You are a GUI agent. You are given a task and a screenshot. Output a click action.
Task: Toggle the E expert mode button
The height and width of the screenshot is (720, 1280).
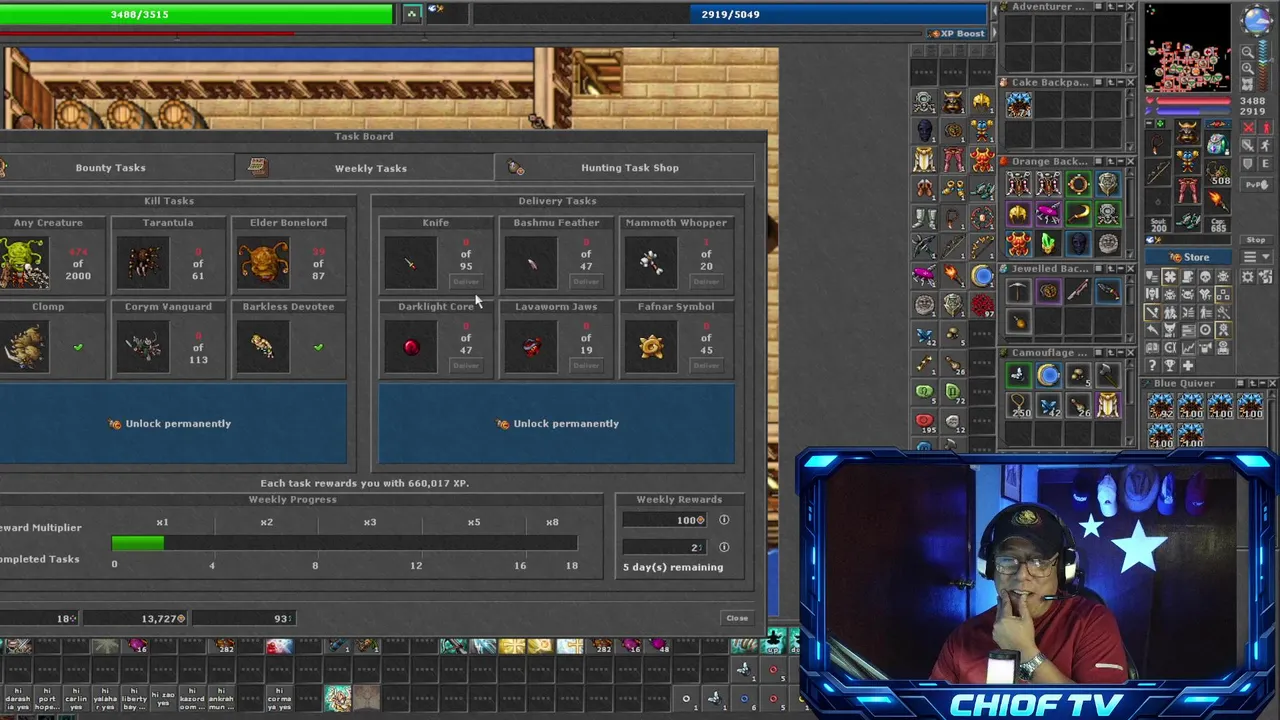pos(1266,164)
